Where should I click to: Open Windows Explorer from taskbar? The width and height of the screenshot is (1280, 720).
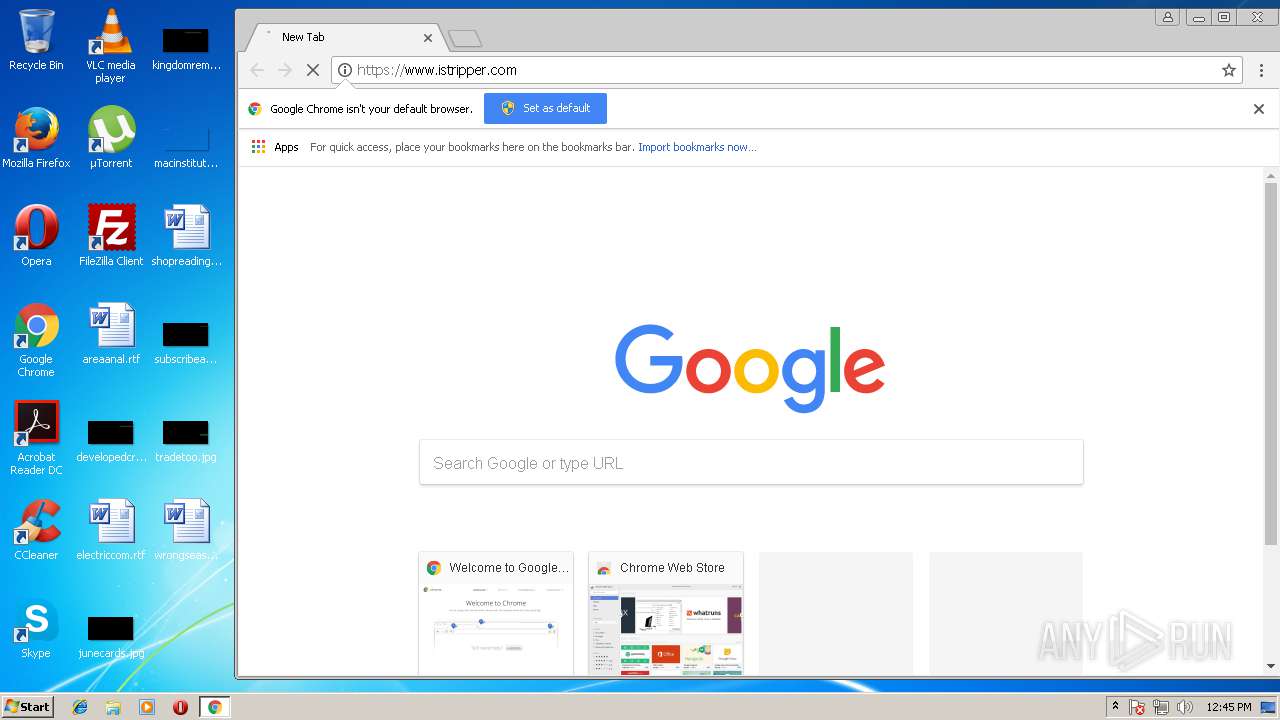click(113, 707)
